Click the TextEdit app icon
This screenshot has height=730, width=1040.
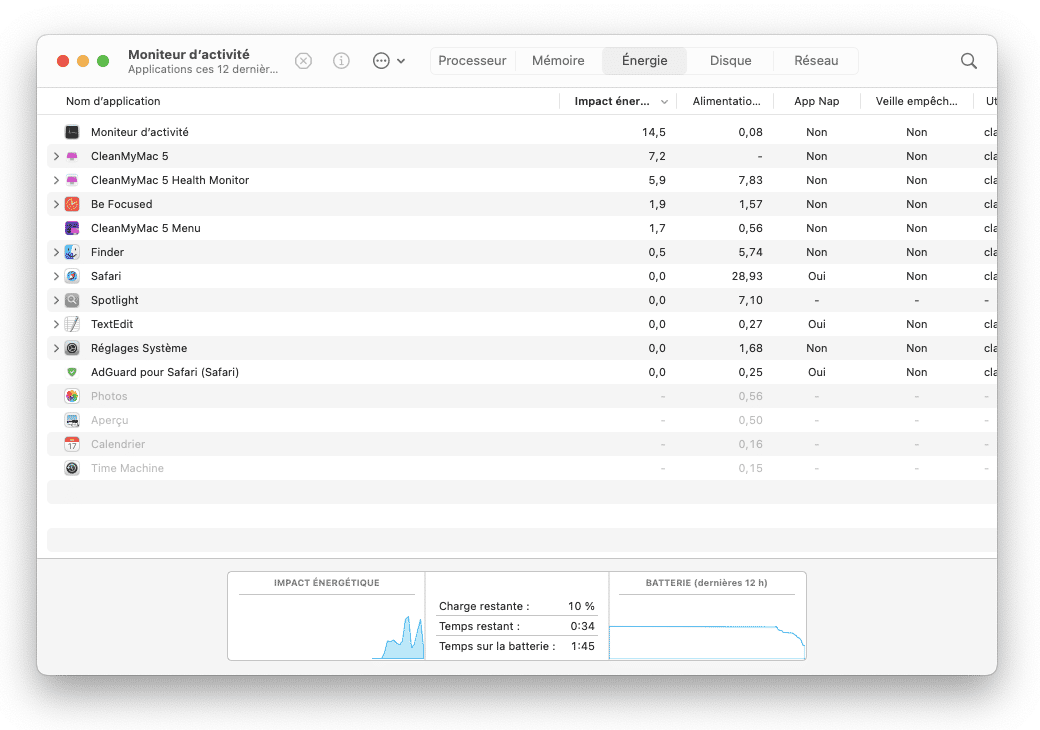[x=72, y=324]
